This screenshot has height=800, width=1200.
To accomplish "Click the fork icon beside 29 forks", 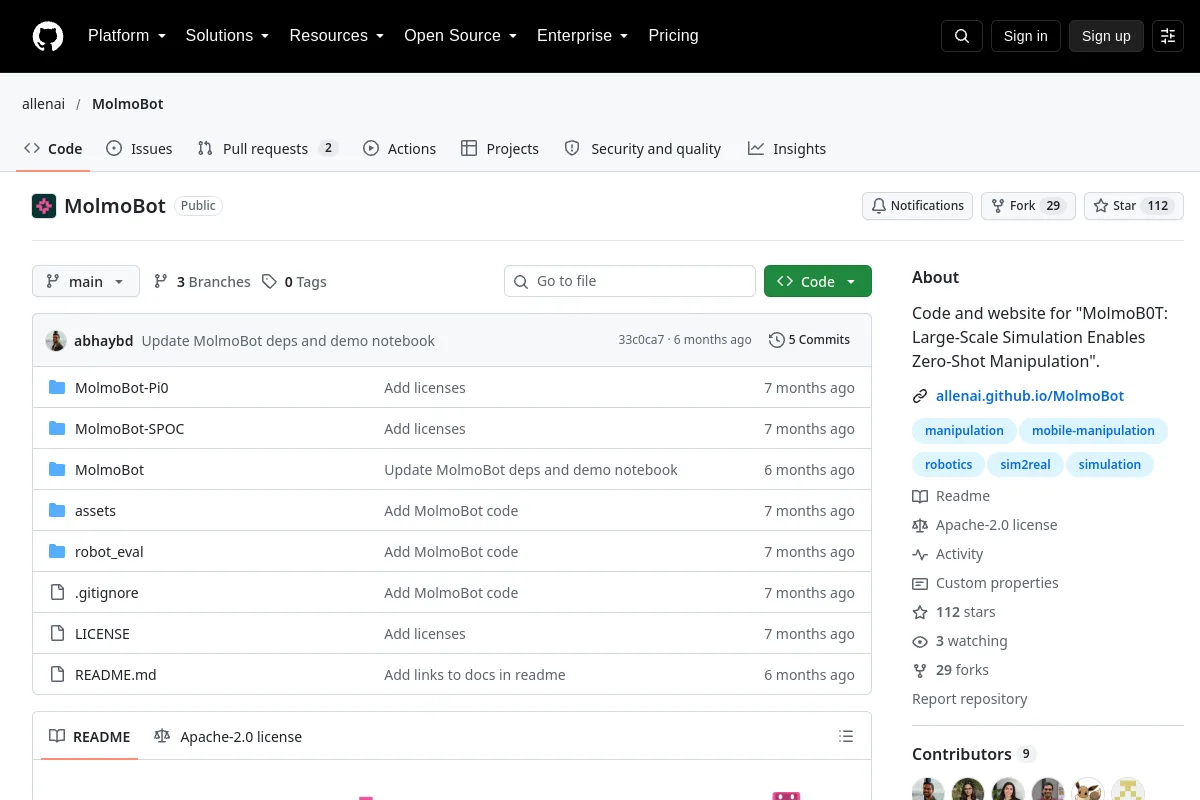I will coord(920,670).
